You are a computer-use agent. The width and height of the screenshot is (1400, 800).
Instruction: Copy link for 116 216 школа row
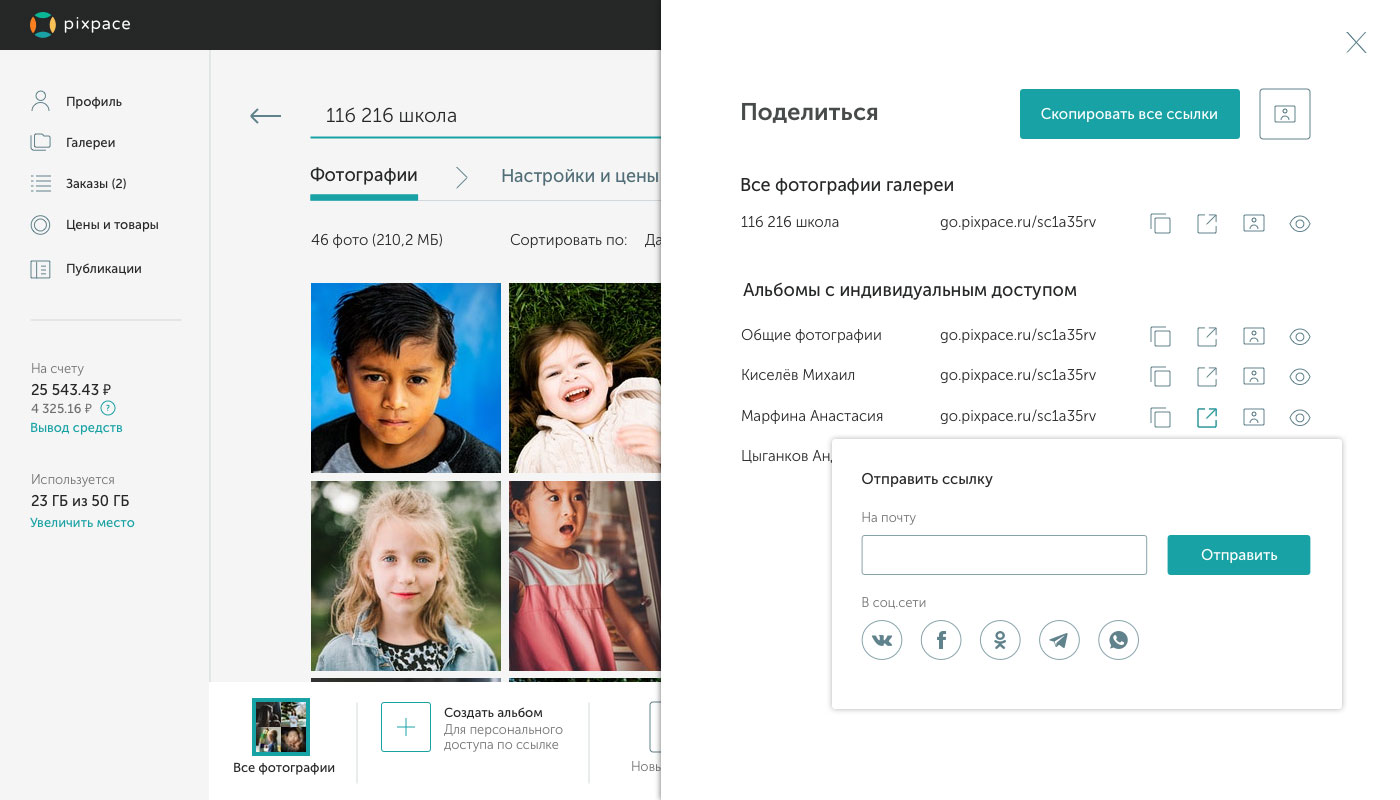pos(1160,224)
